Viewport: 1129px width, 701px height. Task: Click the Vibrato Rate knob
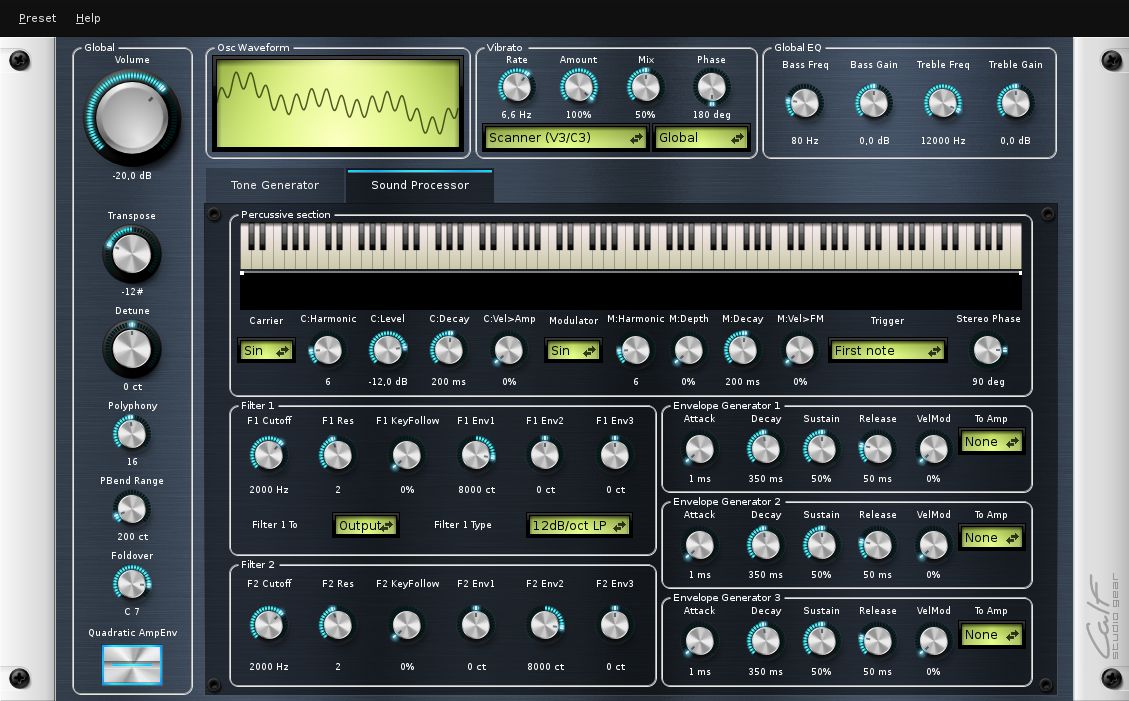pyautogui.click(x=516, y=87)
